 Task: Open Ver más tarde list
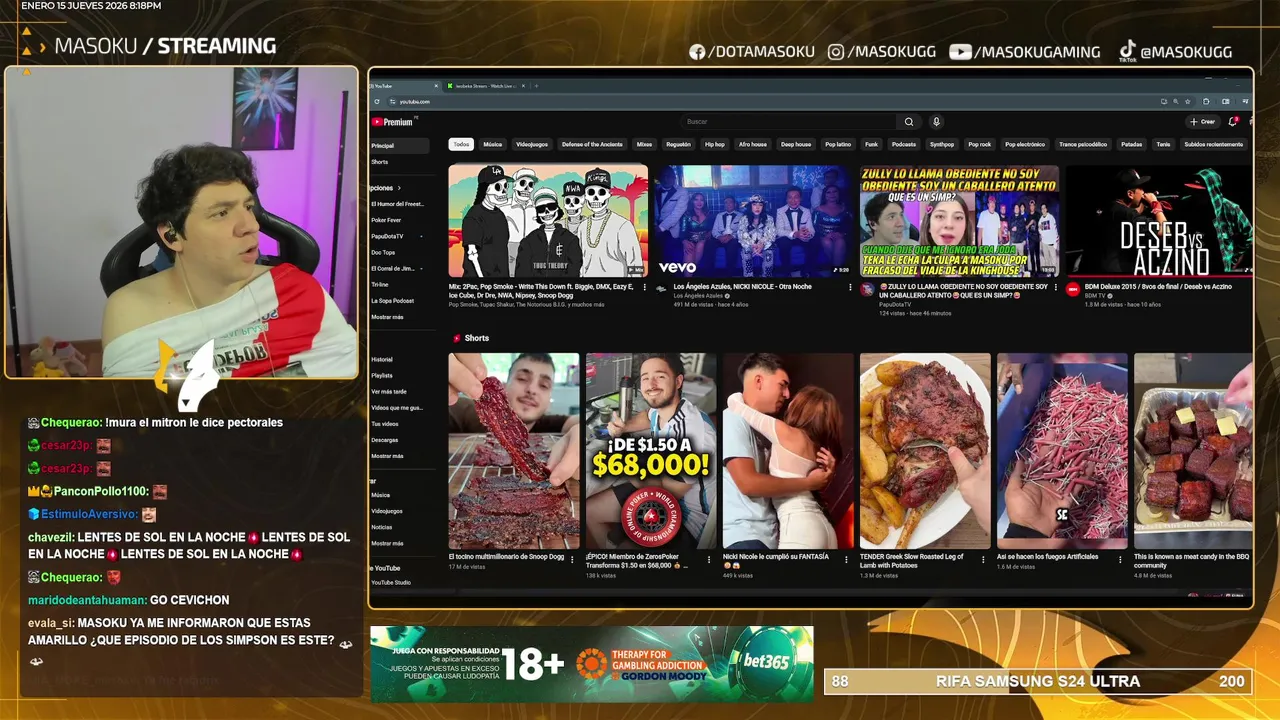pos(389,392)
